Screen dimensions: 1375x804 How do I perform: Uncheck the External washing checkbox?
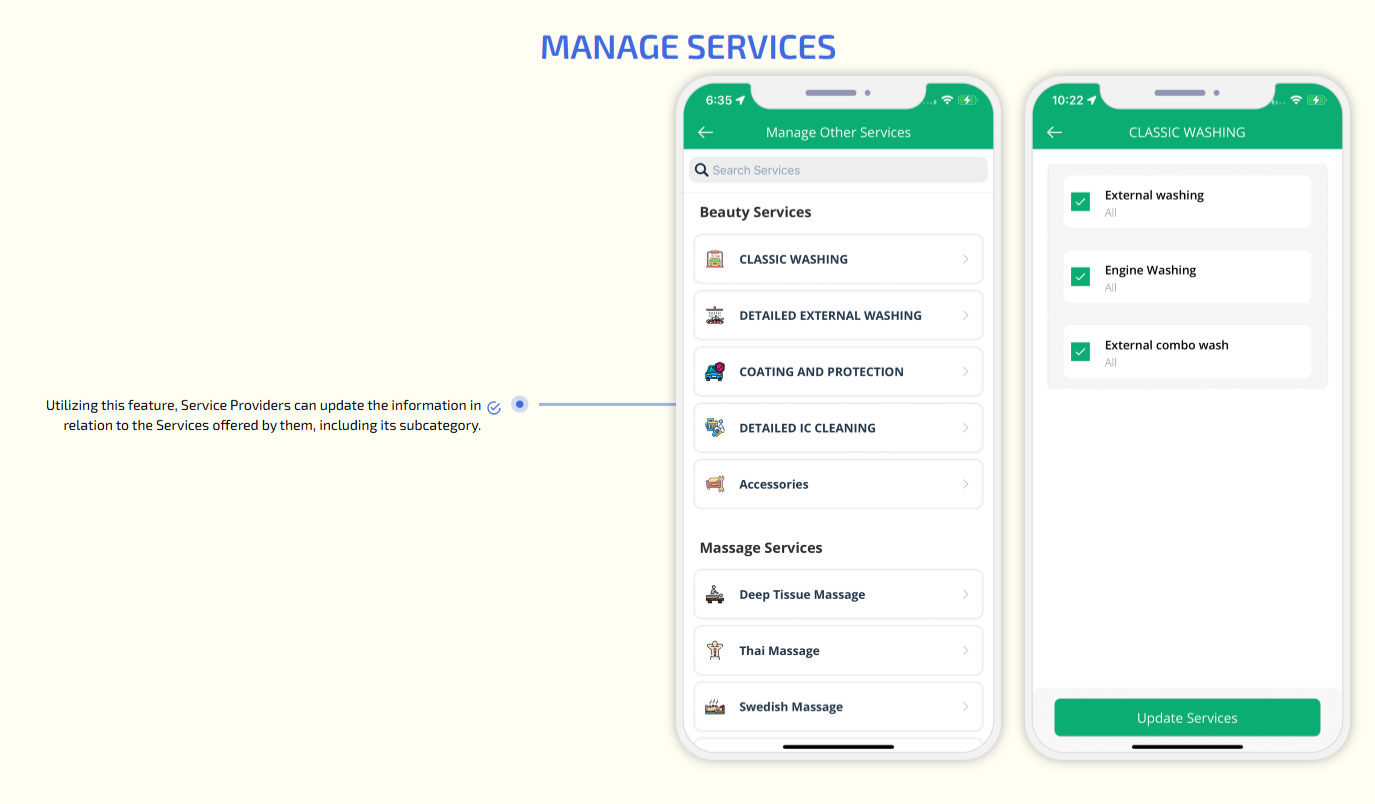1080,202
